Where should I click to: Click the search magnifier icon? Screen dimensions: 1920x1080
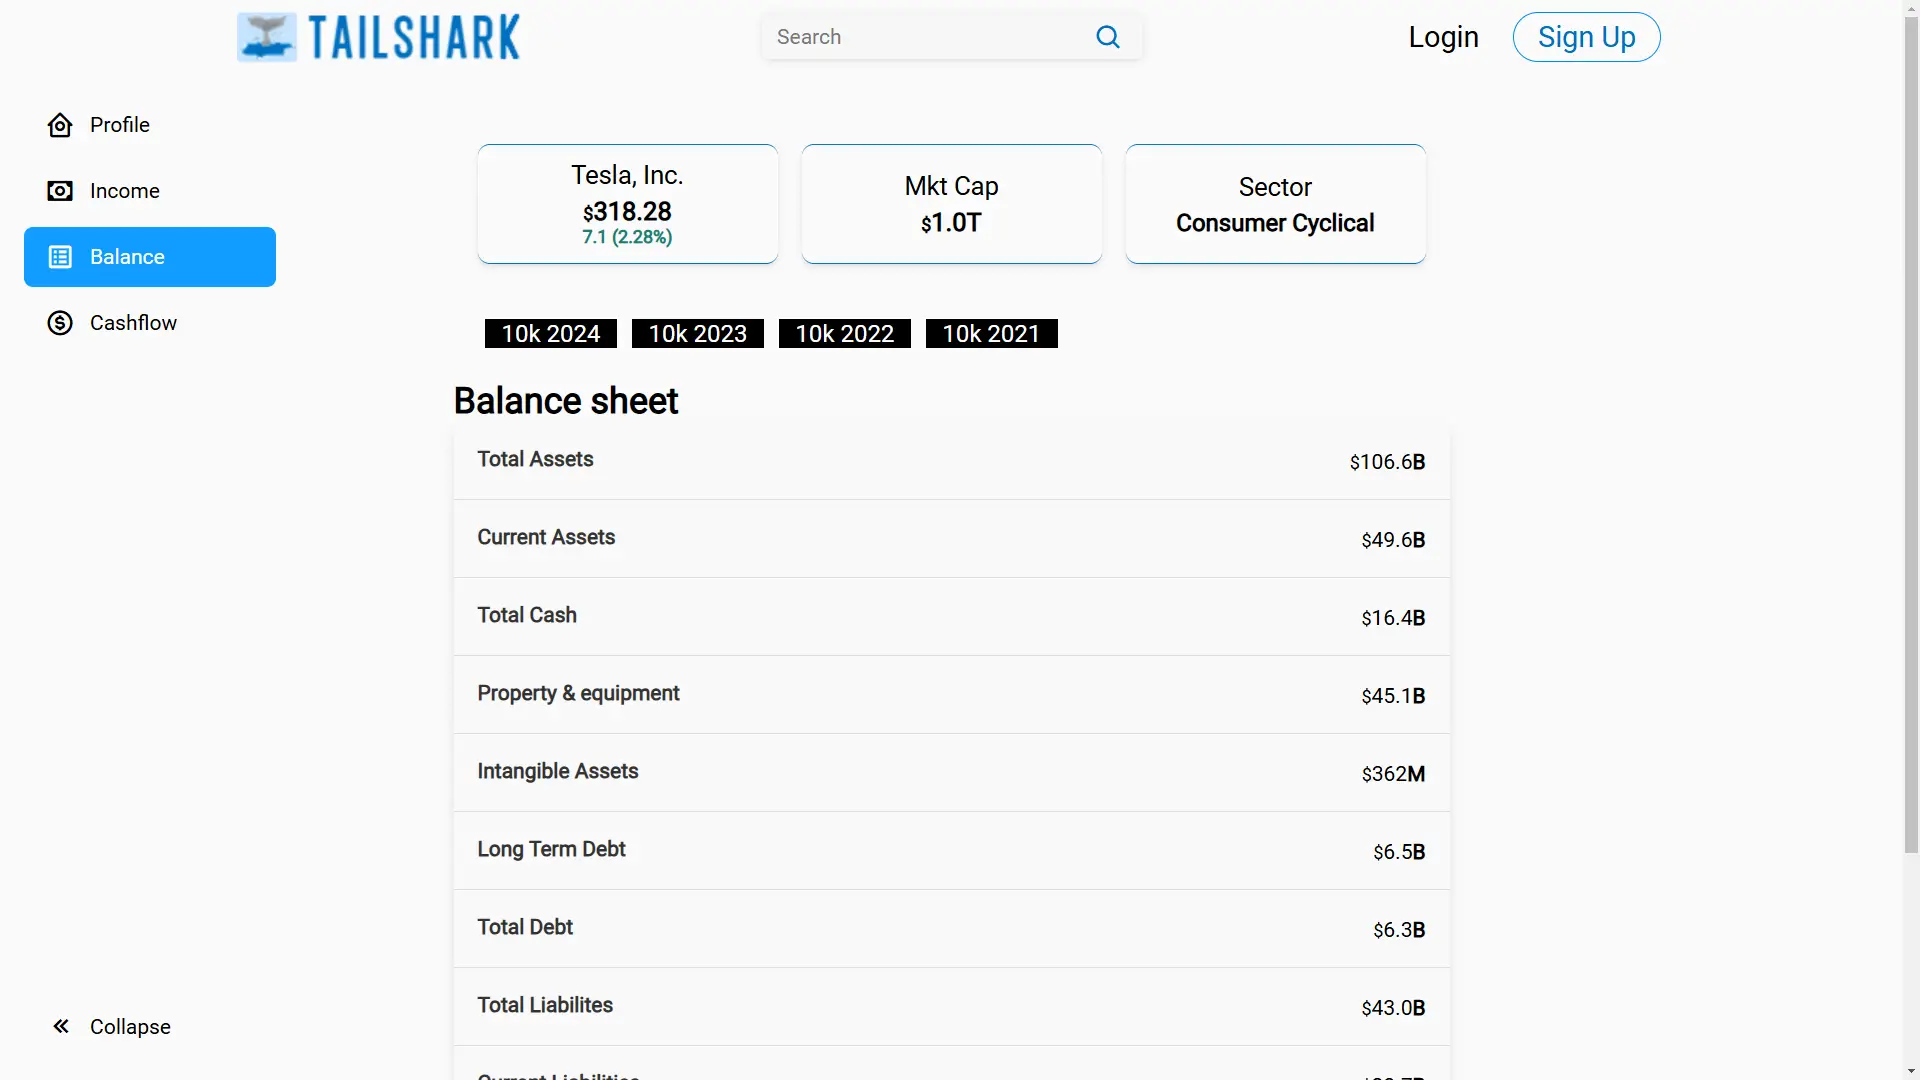1108,37
